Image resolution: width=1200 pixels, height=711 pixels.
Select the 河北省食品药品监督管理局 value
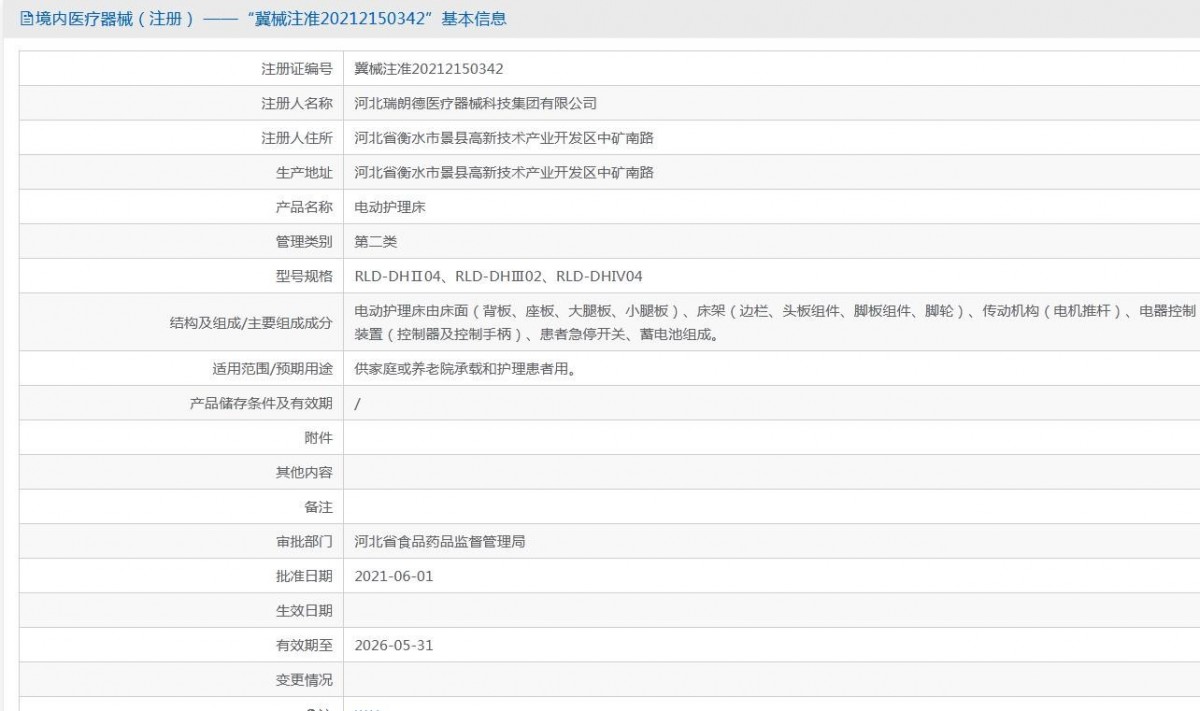[x=440, y=542]
